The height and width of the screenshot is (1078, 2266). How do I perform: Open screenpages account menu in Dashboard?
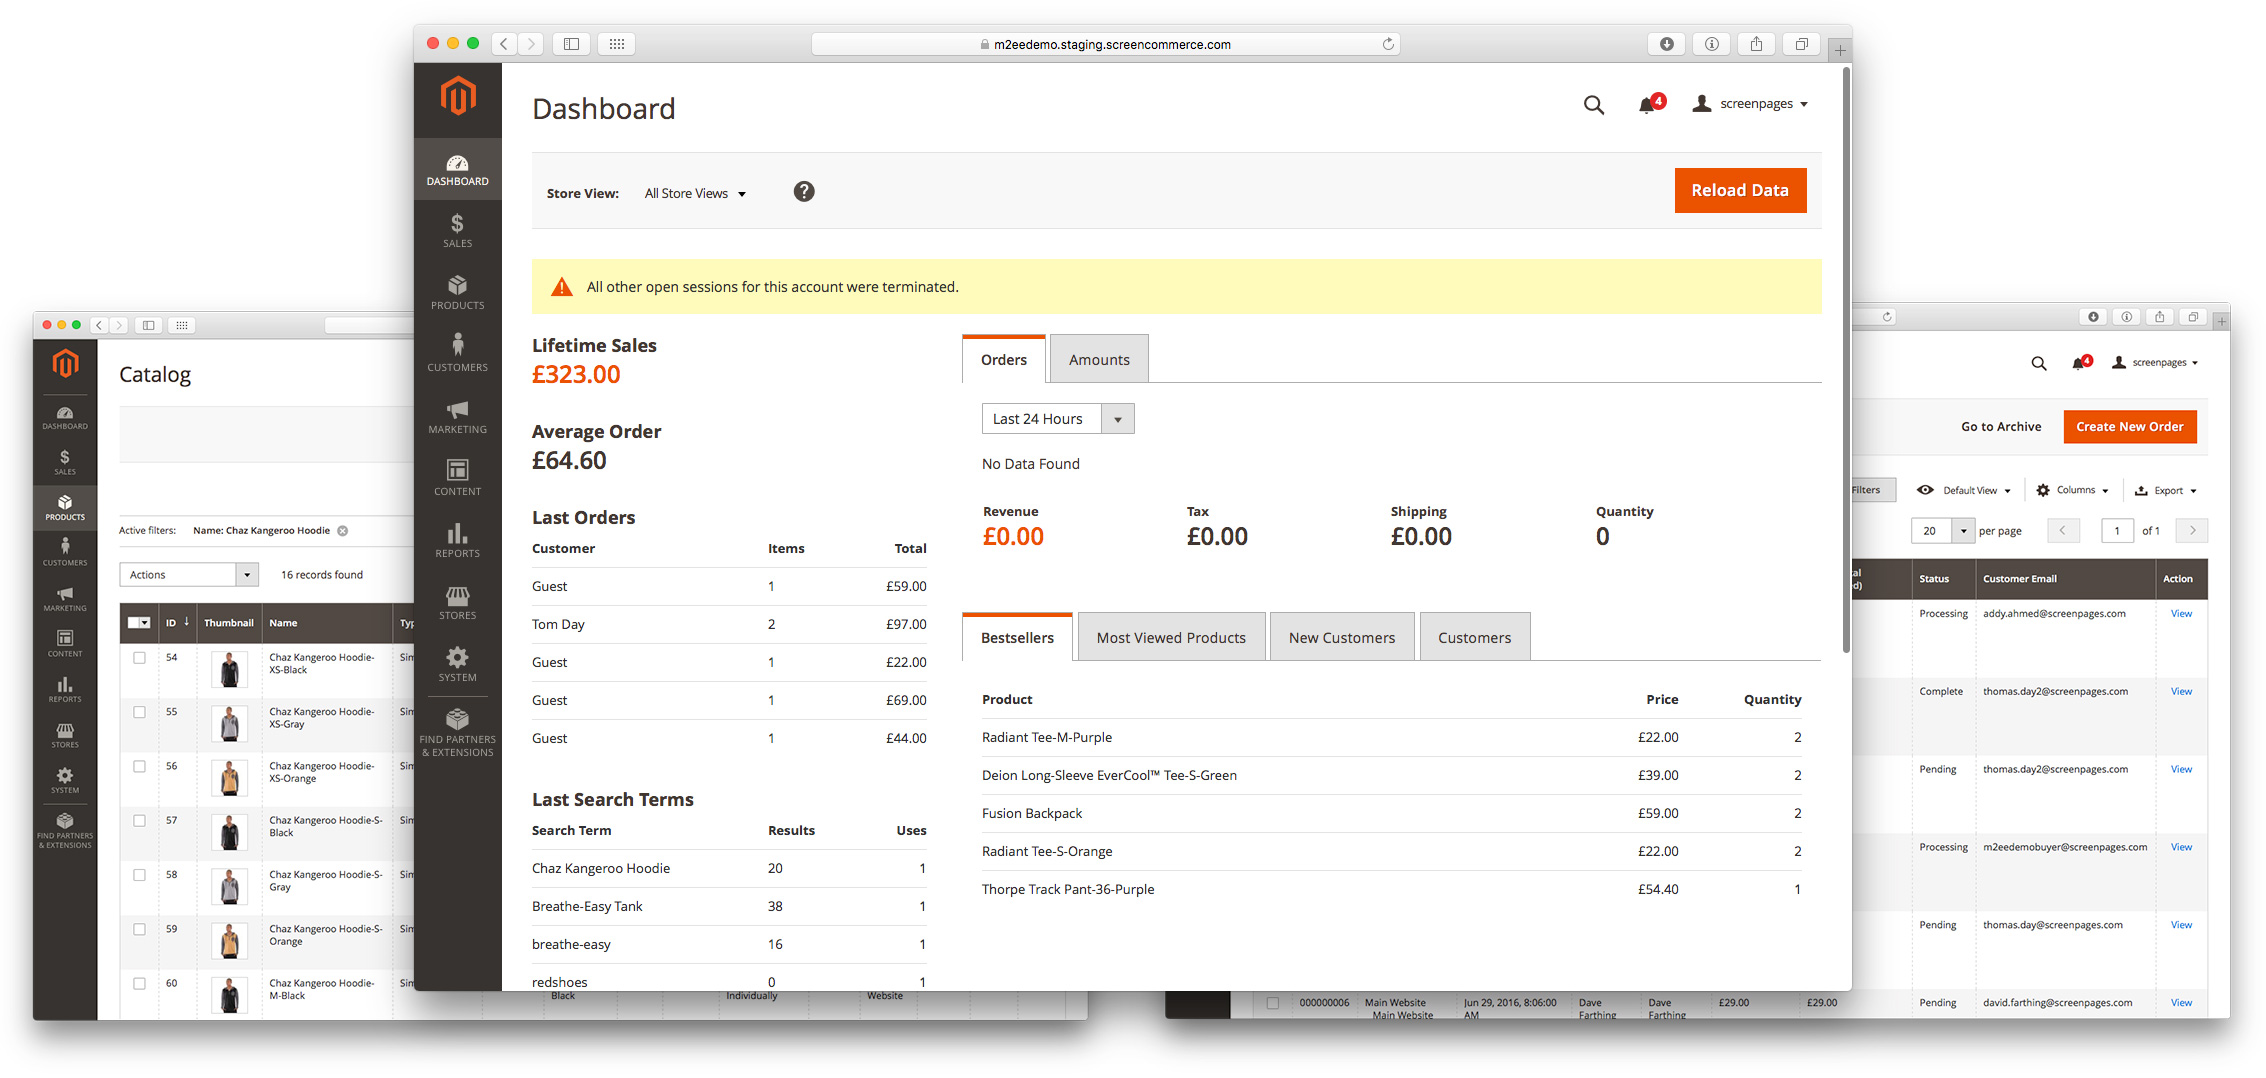pos(1750,104)
